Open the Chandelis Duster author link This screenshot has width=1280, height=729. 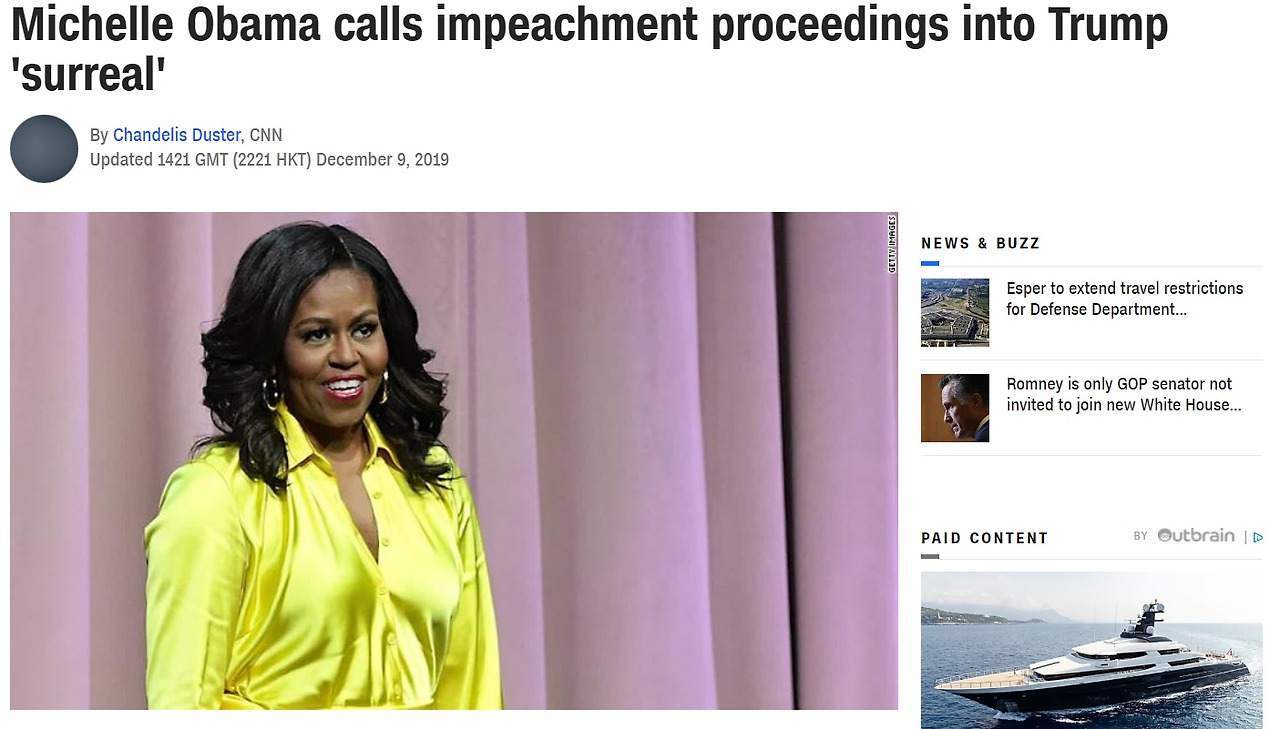pyautogui.click(x=176, y=135)
